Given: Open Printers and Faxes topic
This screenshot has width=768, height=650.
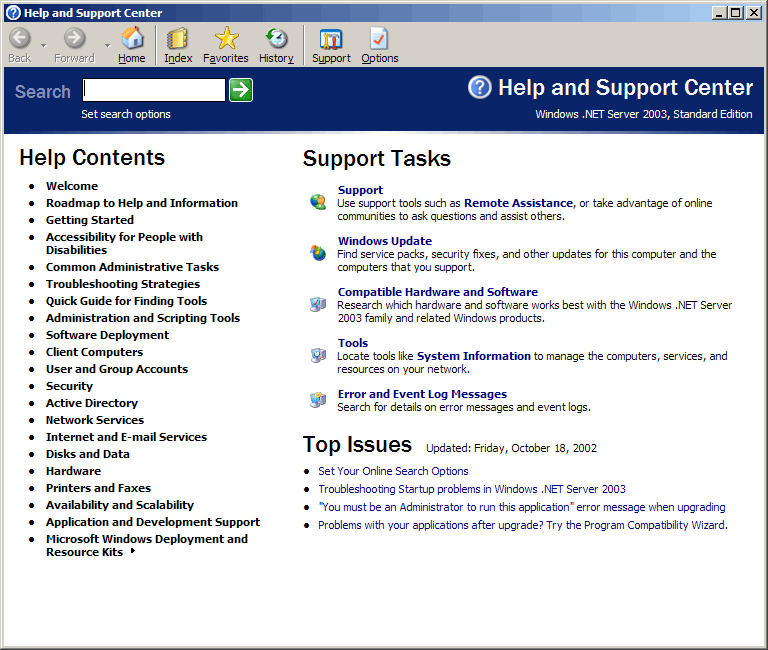Looking at the screenshot, I should tap(98, 488).
